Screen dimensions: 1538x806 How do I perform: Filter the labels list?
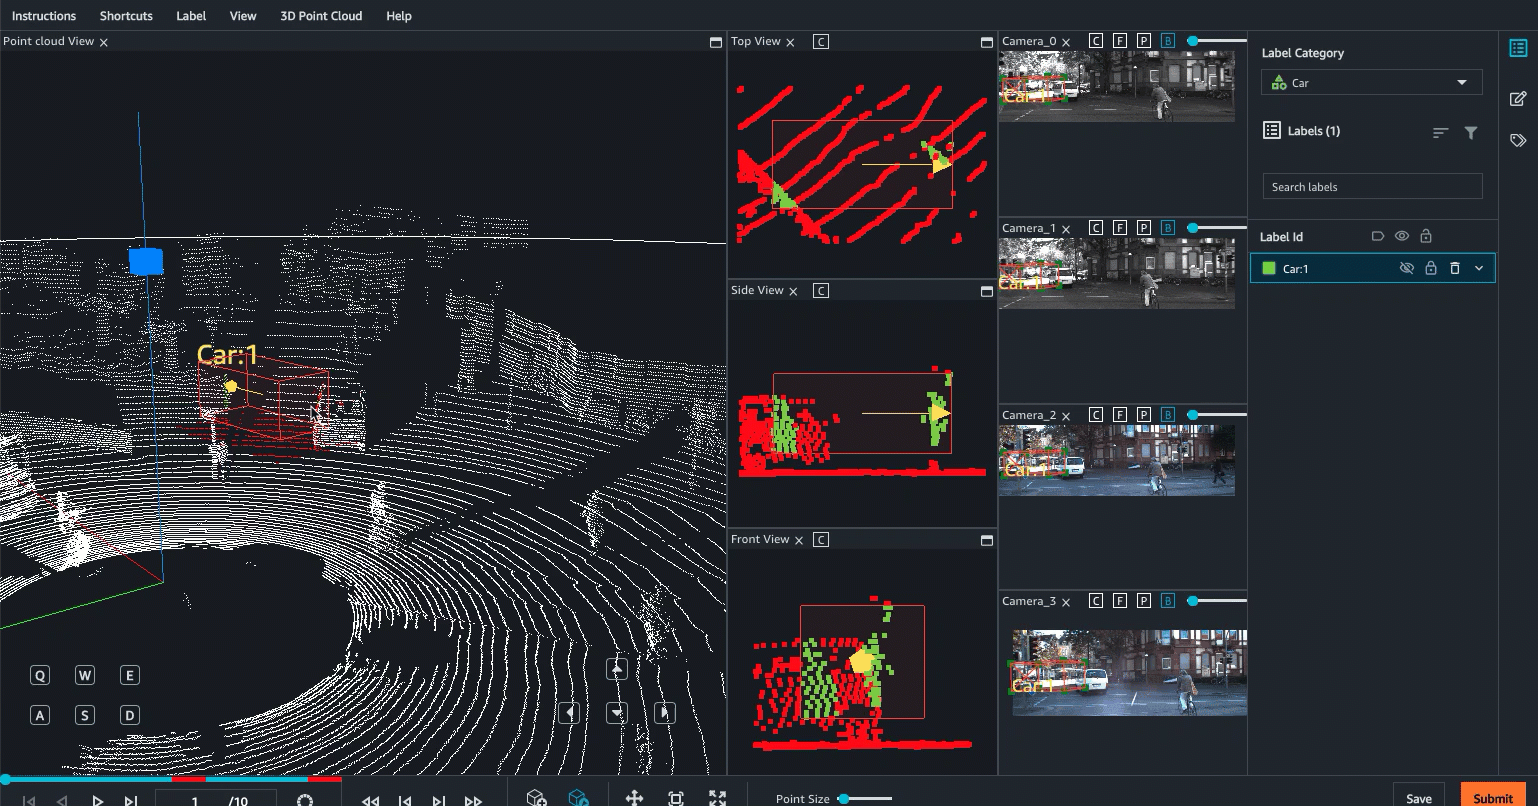tap(1471, 132)
